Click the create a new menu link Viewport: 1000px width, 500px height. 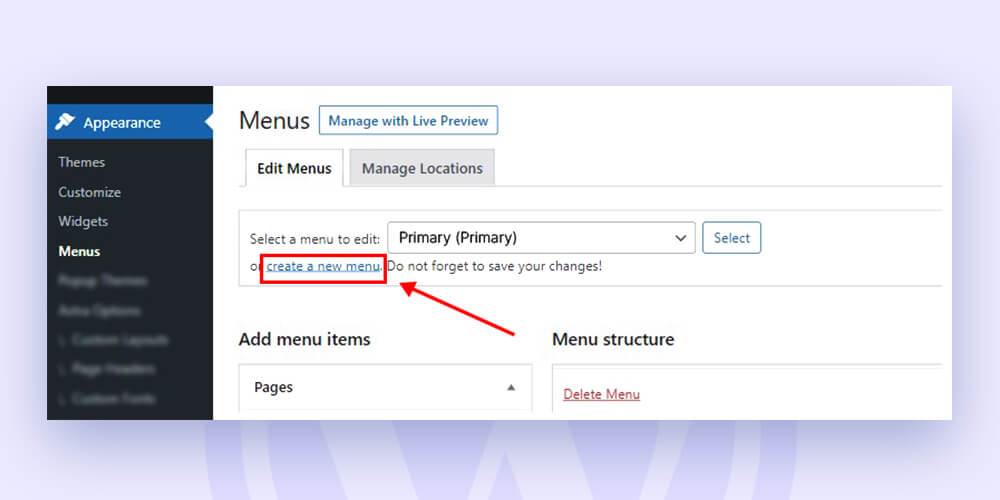tap(323, 266)
